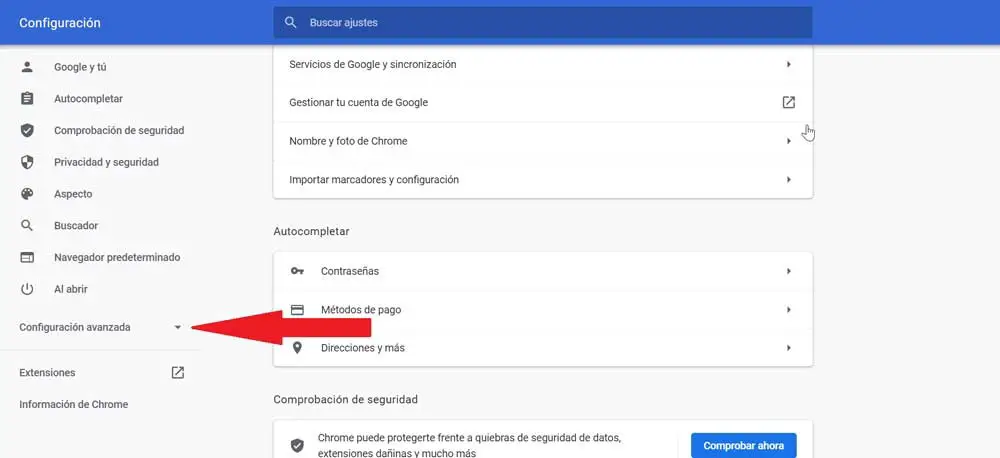
Task: Open Navegador predeterminado sidebar item
Action: click(117, 257)
